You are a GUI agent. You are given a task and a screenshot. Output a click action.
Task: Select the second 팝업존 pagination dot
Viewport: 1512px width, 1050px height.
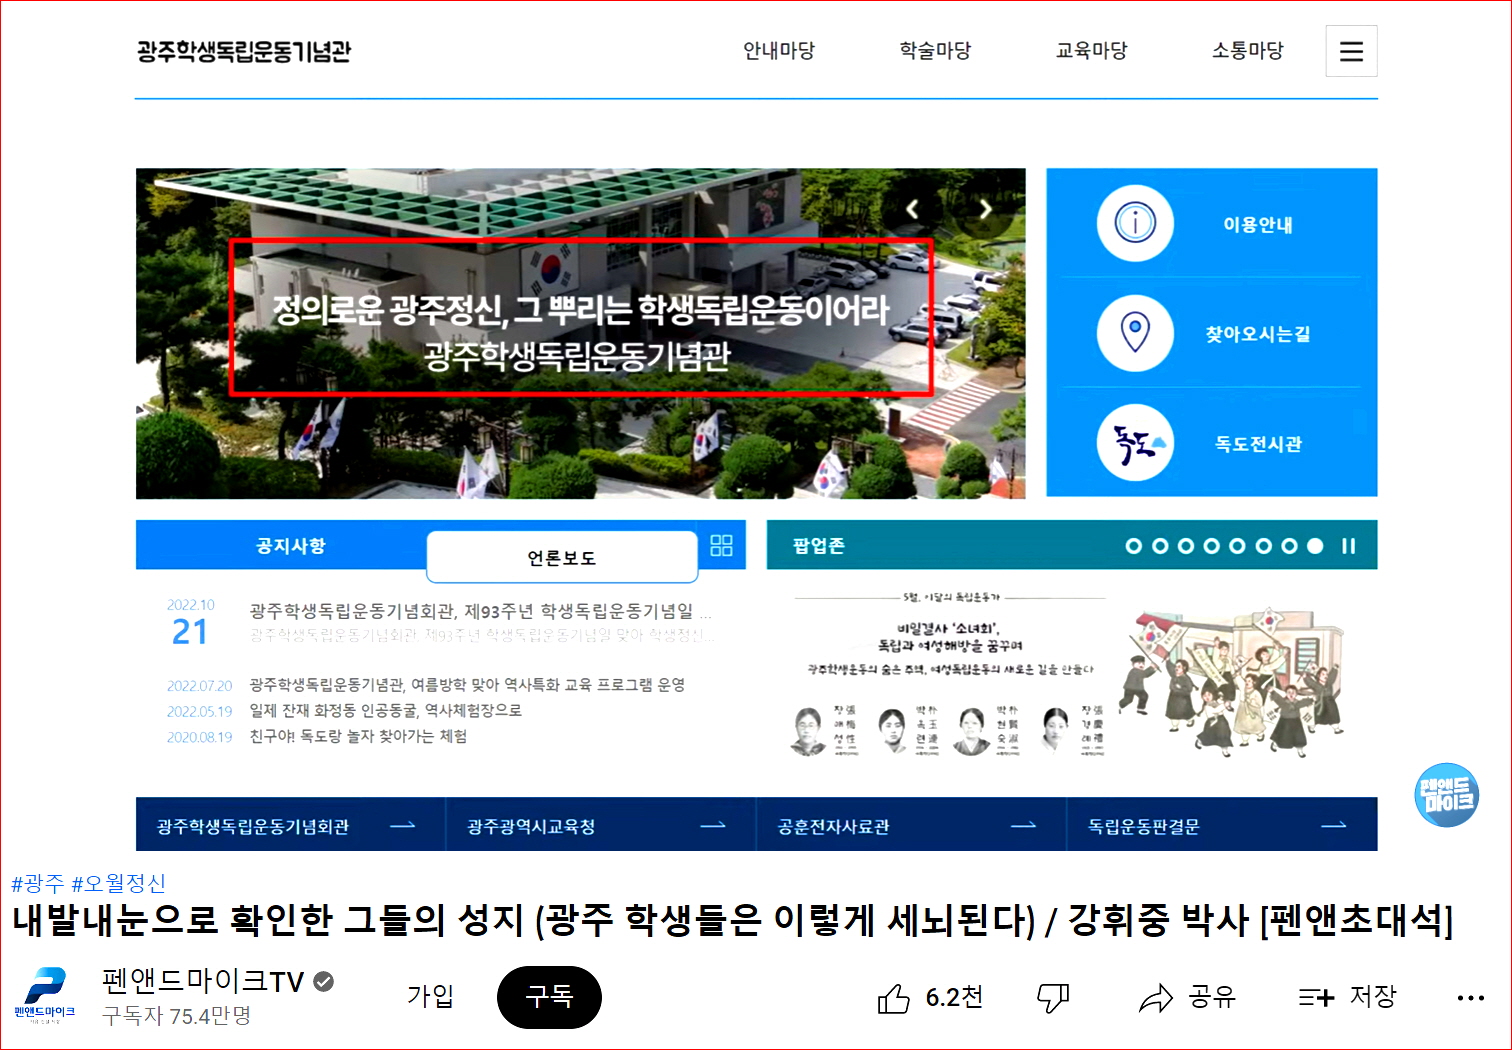pyautogui.click(x=1159, y=546)
